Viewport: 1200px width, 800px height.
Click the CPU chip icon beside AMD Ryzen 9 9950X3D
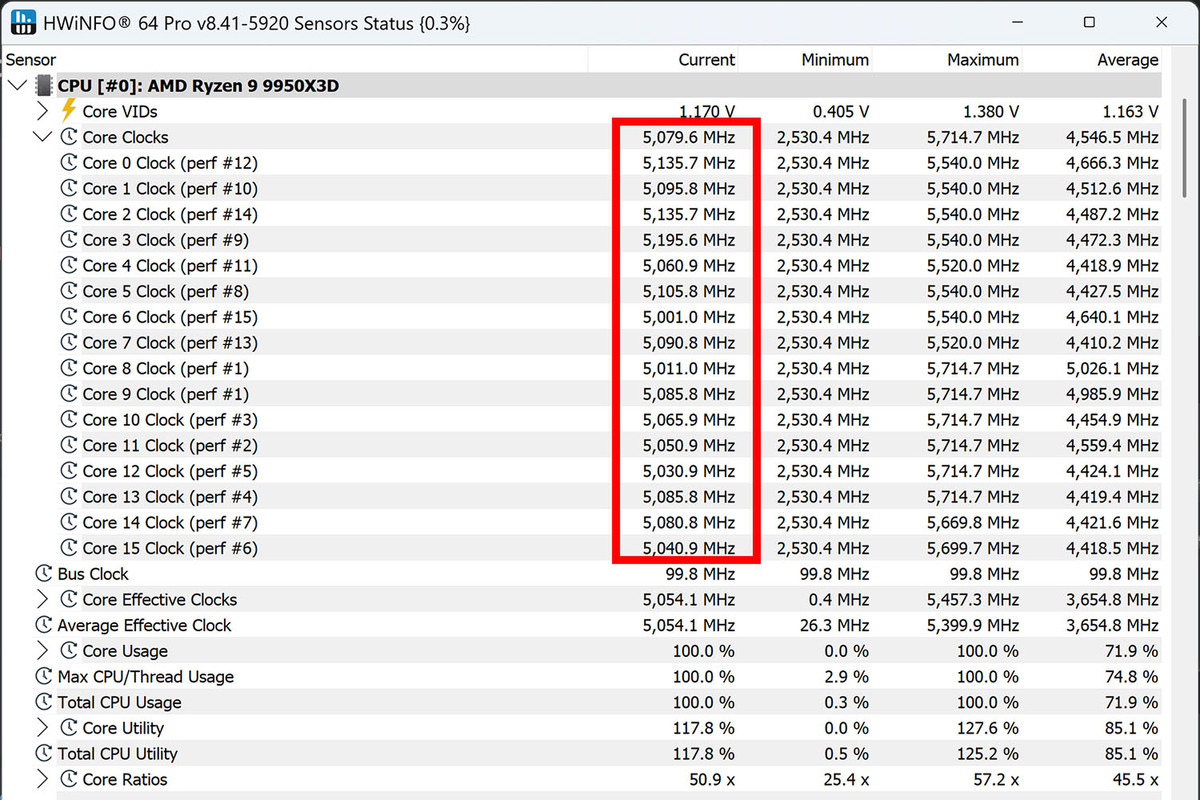click(x=44, y=86)
